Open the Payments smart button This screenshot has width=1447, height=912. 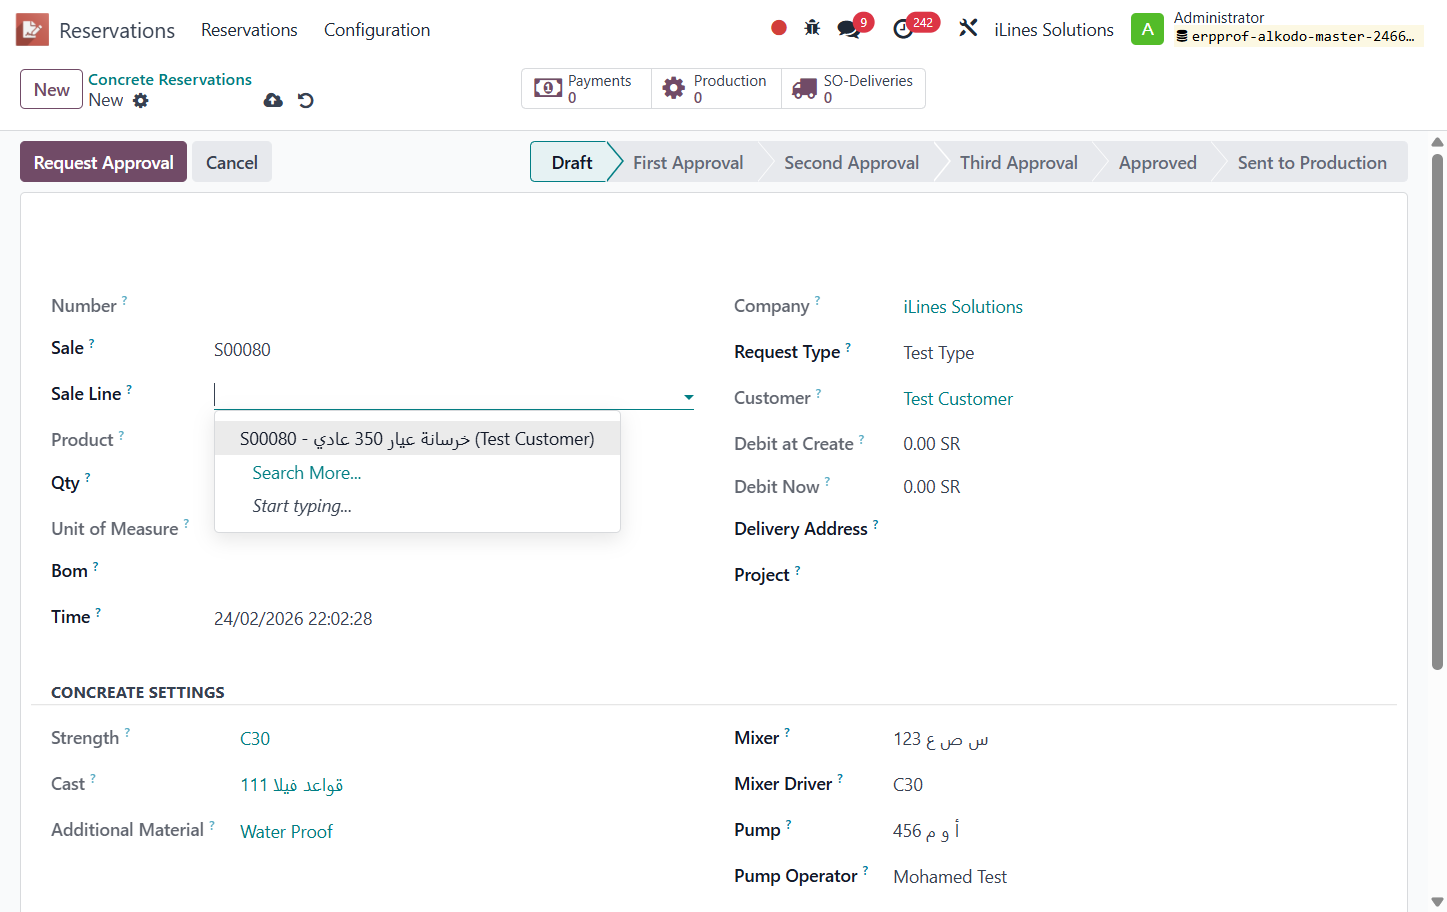pyautogui.click(x=586, y=88)
